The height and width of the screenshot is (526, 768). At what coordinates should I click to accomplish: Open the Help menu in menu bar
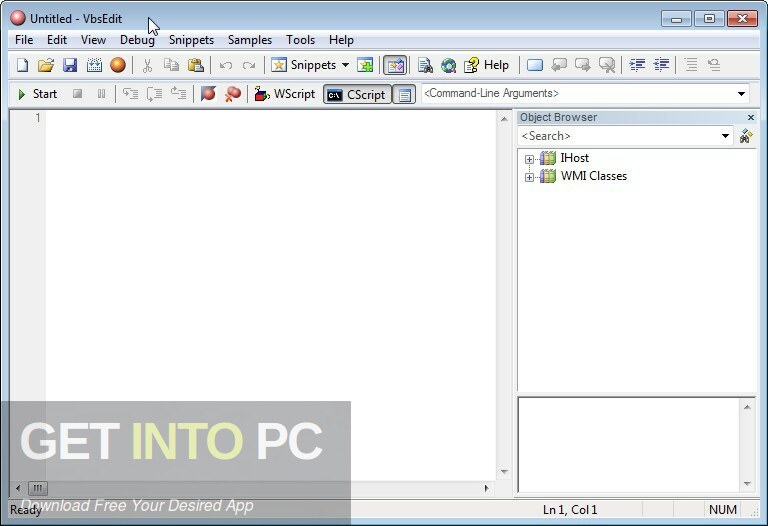click(x=341, y=40)
